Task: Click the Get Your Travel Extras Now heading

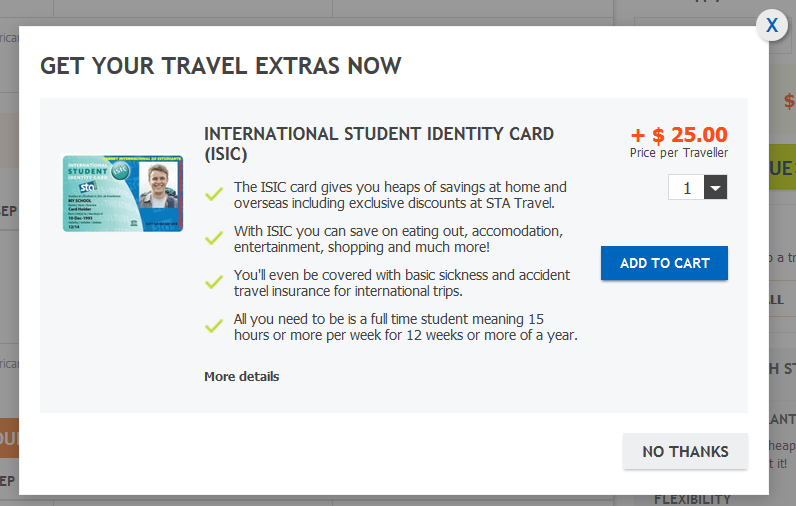Action: [220, 67]
